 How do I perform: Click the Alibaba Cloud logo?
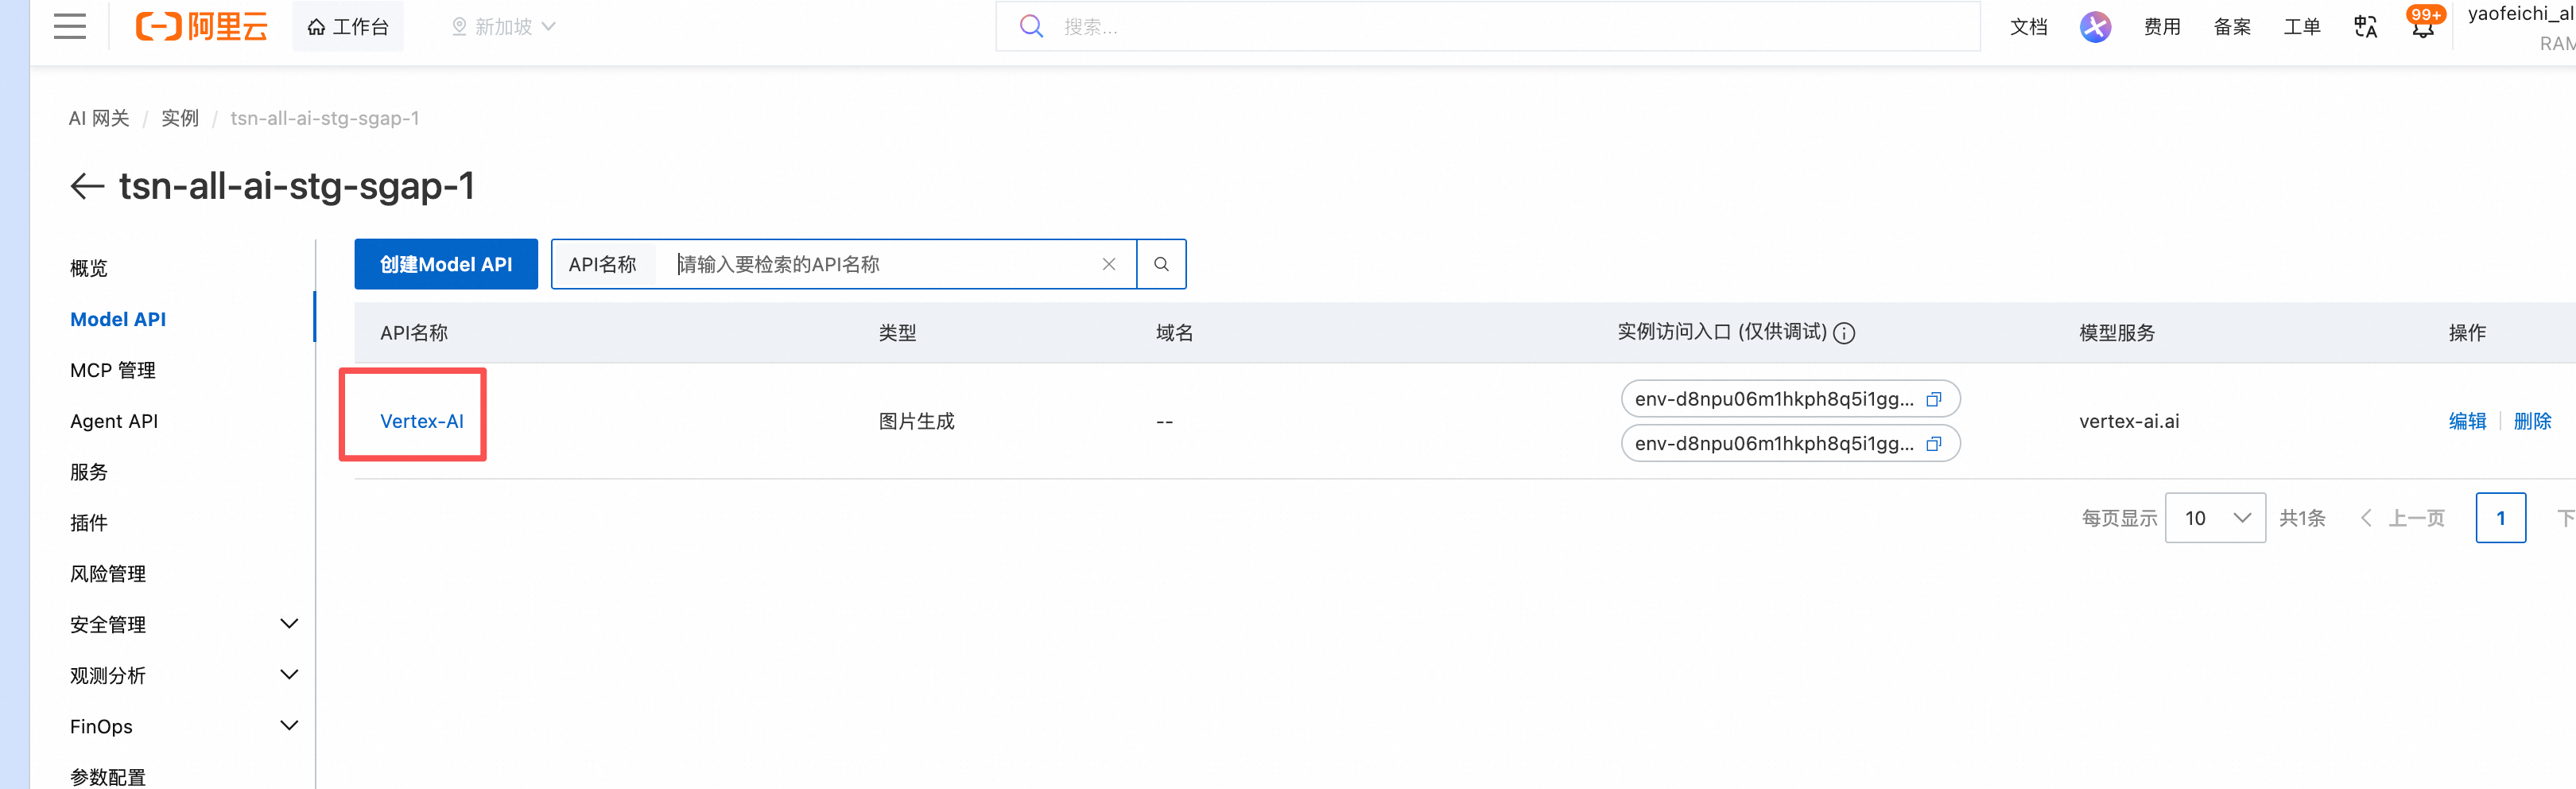(201, 26)
